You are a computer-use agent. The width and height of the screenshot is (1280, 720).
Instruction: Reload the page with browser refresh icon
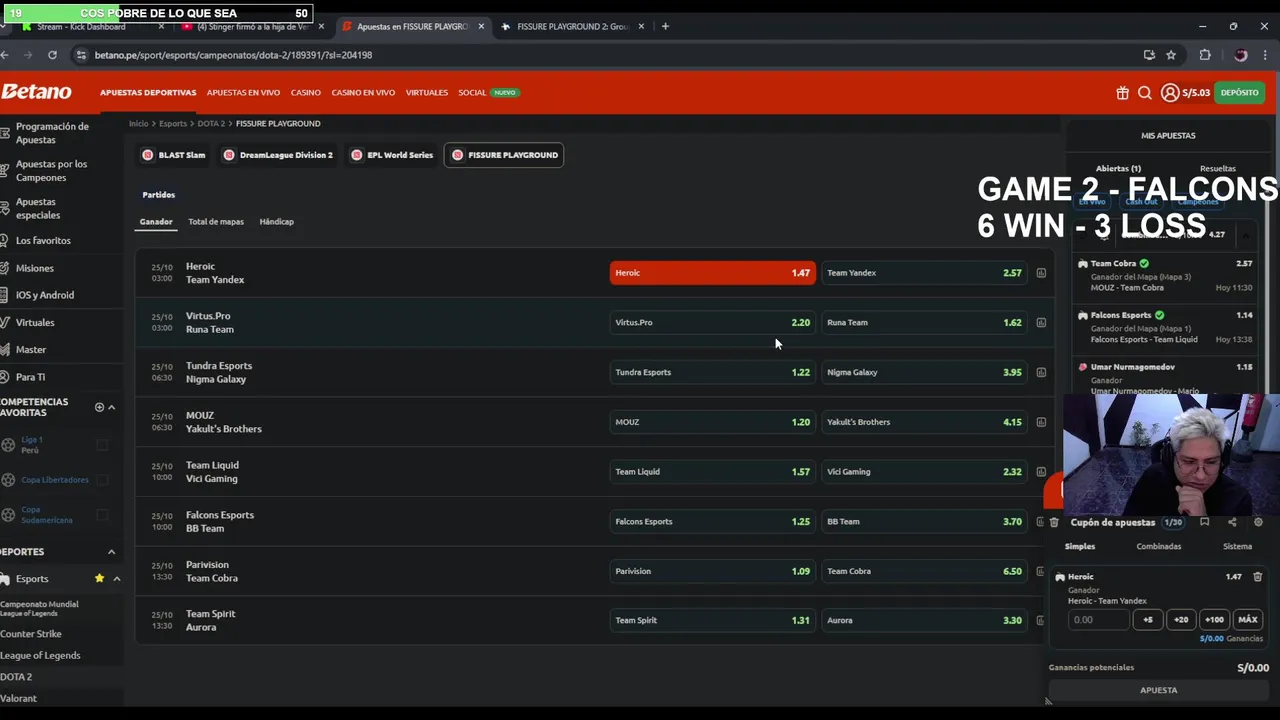pyautogui.click(x=52, y=55)
